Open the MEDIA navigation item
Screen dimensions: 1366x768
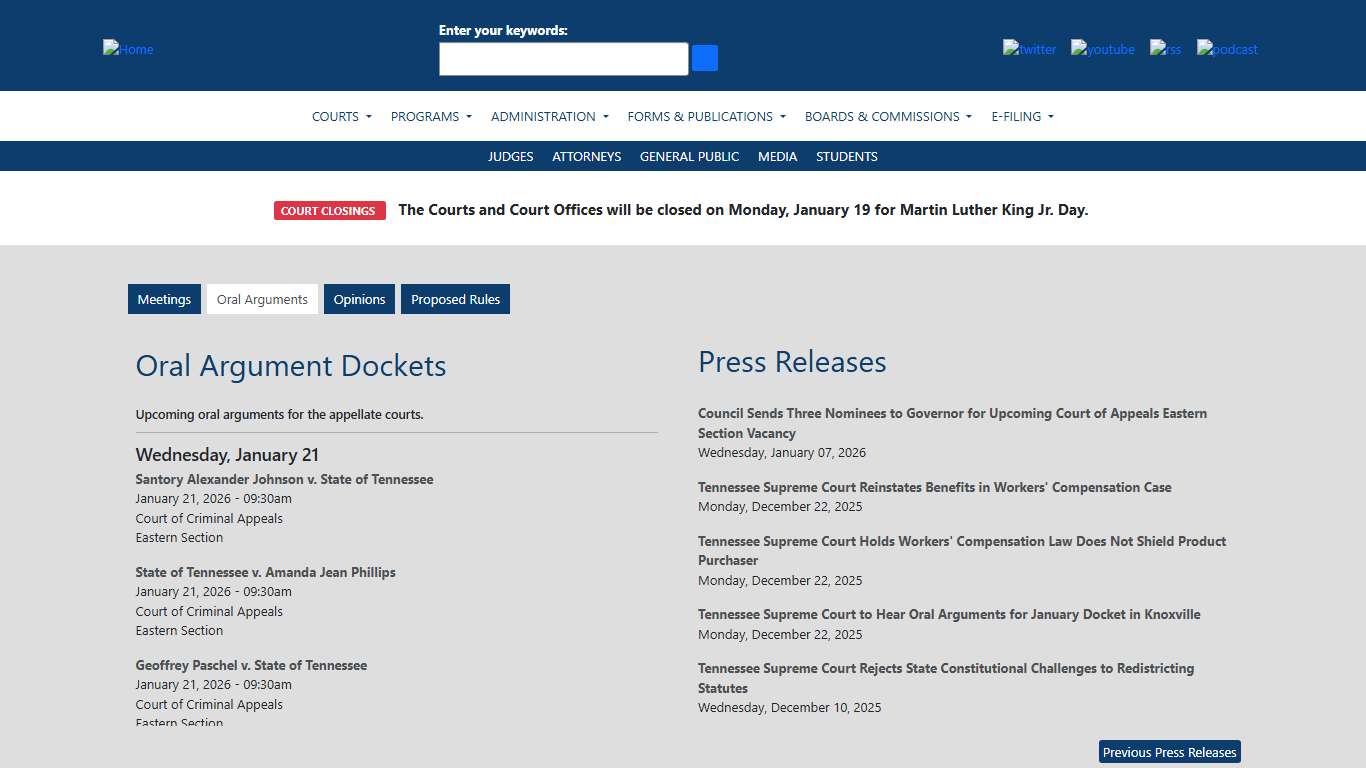tap(777, 156)
